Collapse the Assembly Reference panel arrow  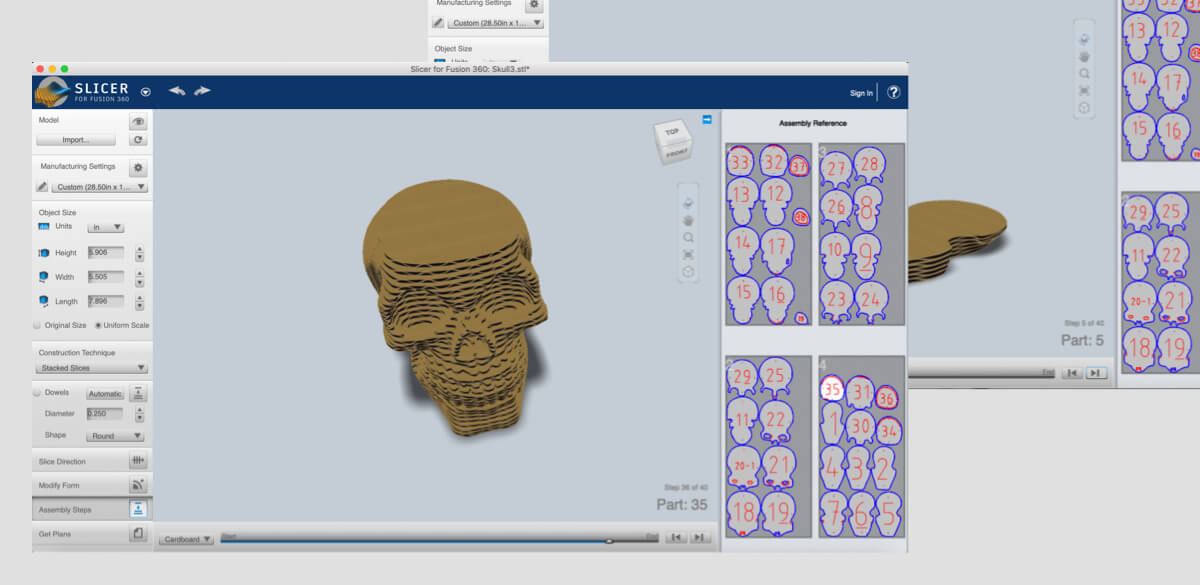[707, 120]
